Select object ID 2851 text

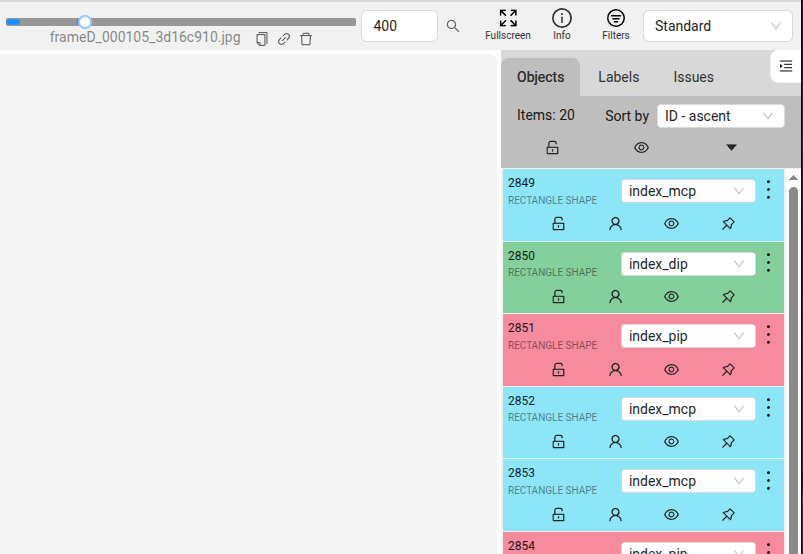(x=521, y=328)
